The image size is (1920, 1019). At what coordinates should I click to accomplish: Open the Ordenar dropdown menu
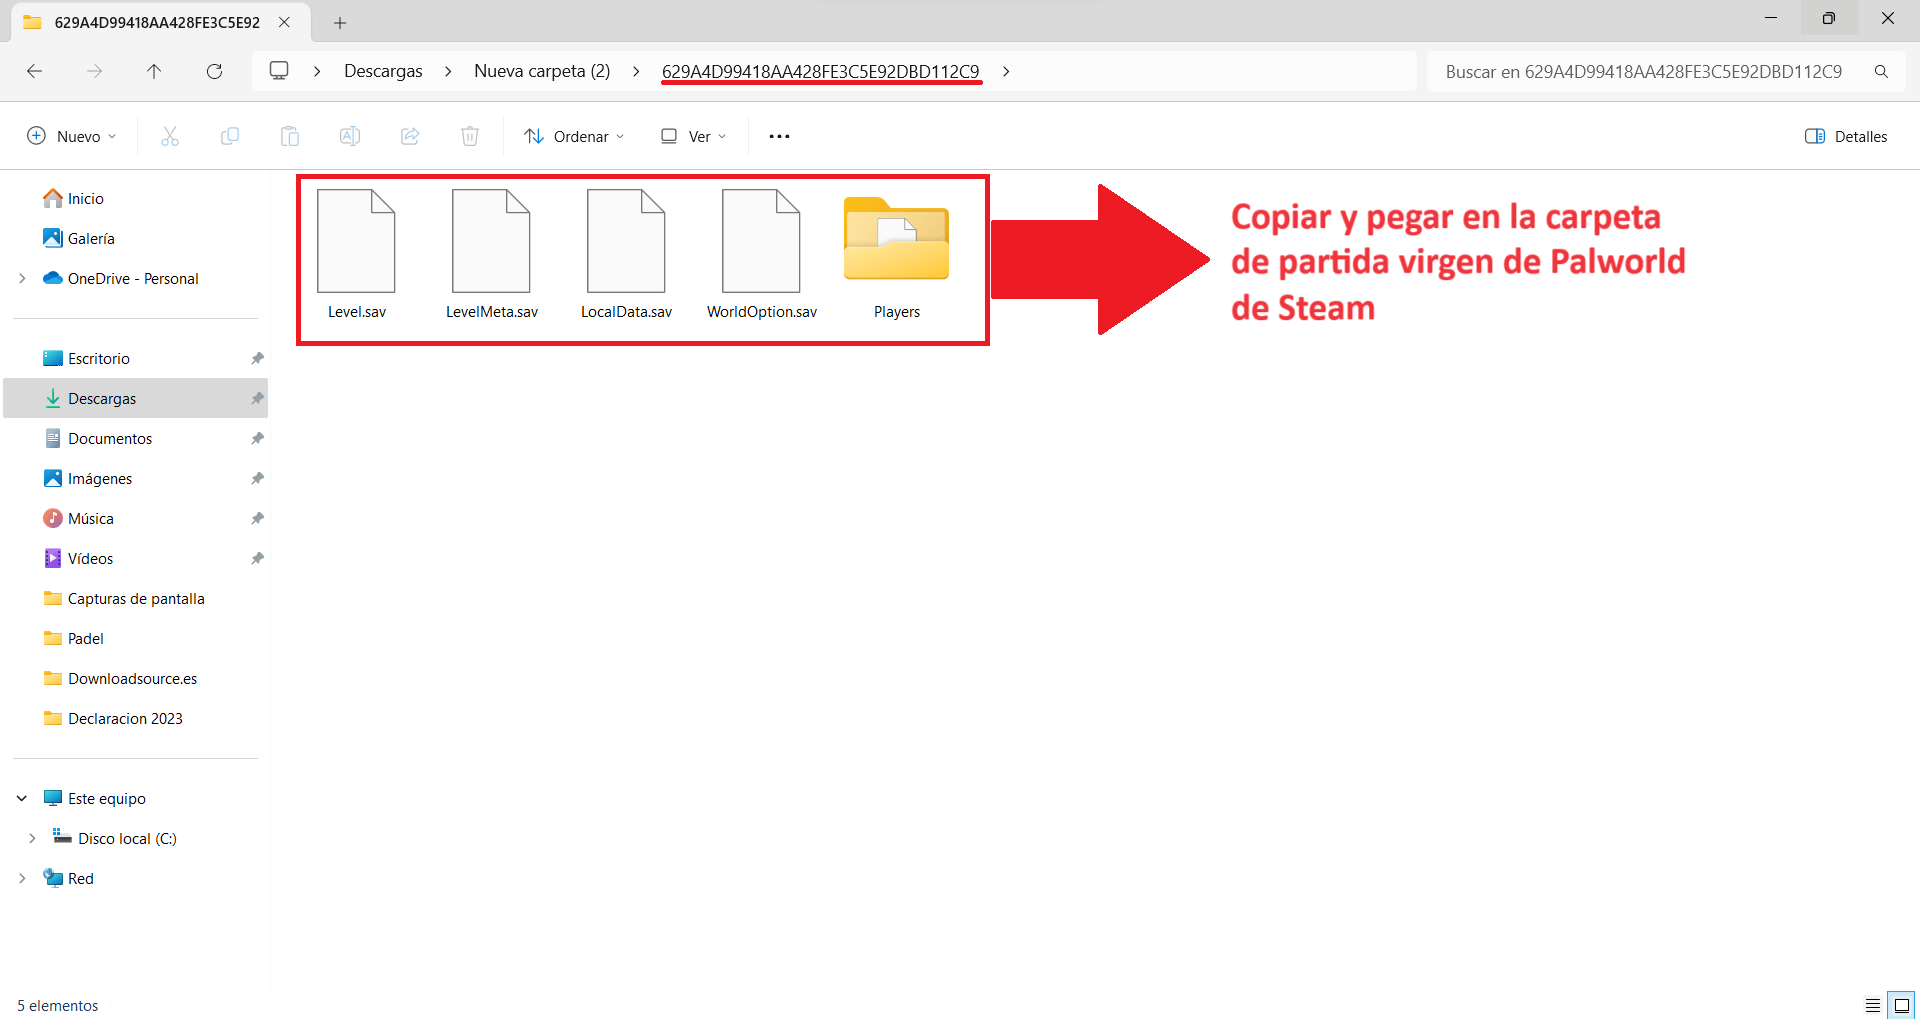click(574, 136)
